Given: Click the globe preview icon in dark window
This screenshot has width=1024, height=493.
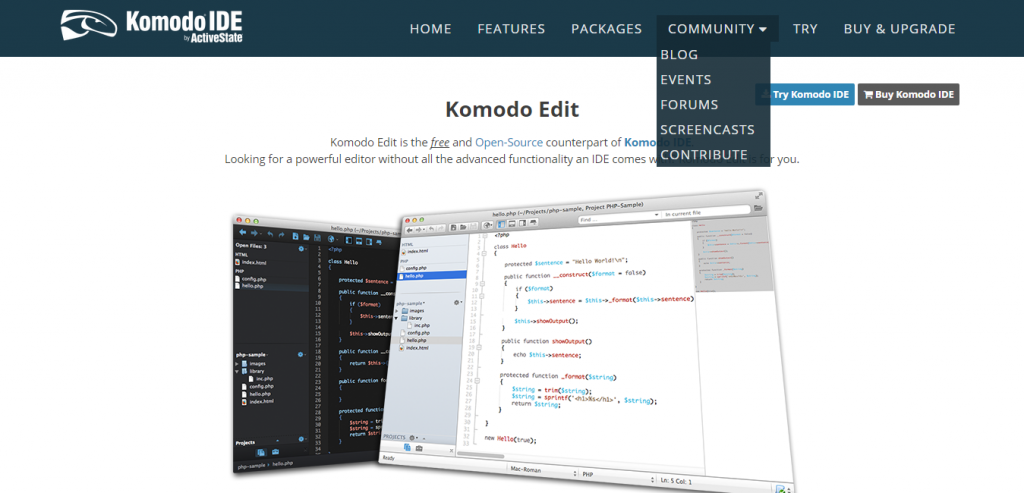Looking at the screenshot, I should point(332,238).
